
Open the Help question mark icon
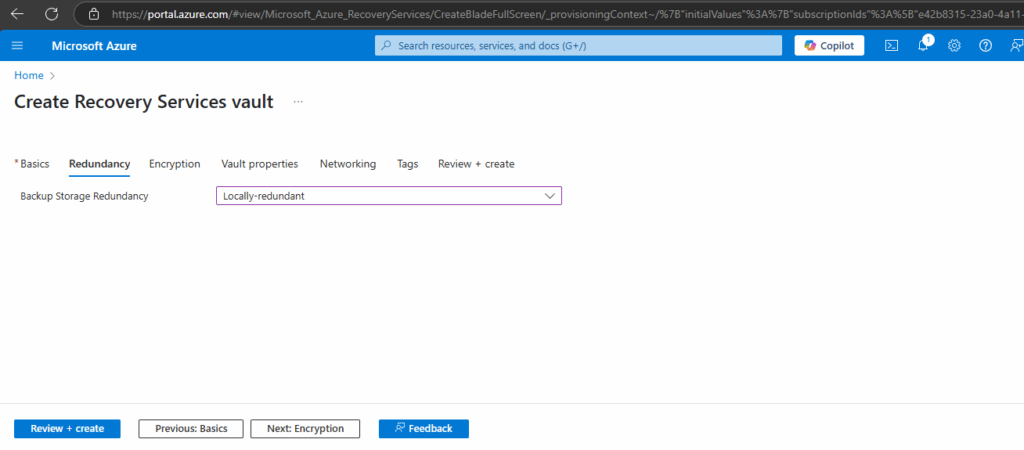985,46
